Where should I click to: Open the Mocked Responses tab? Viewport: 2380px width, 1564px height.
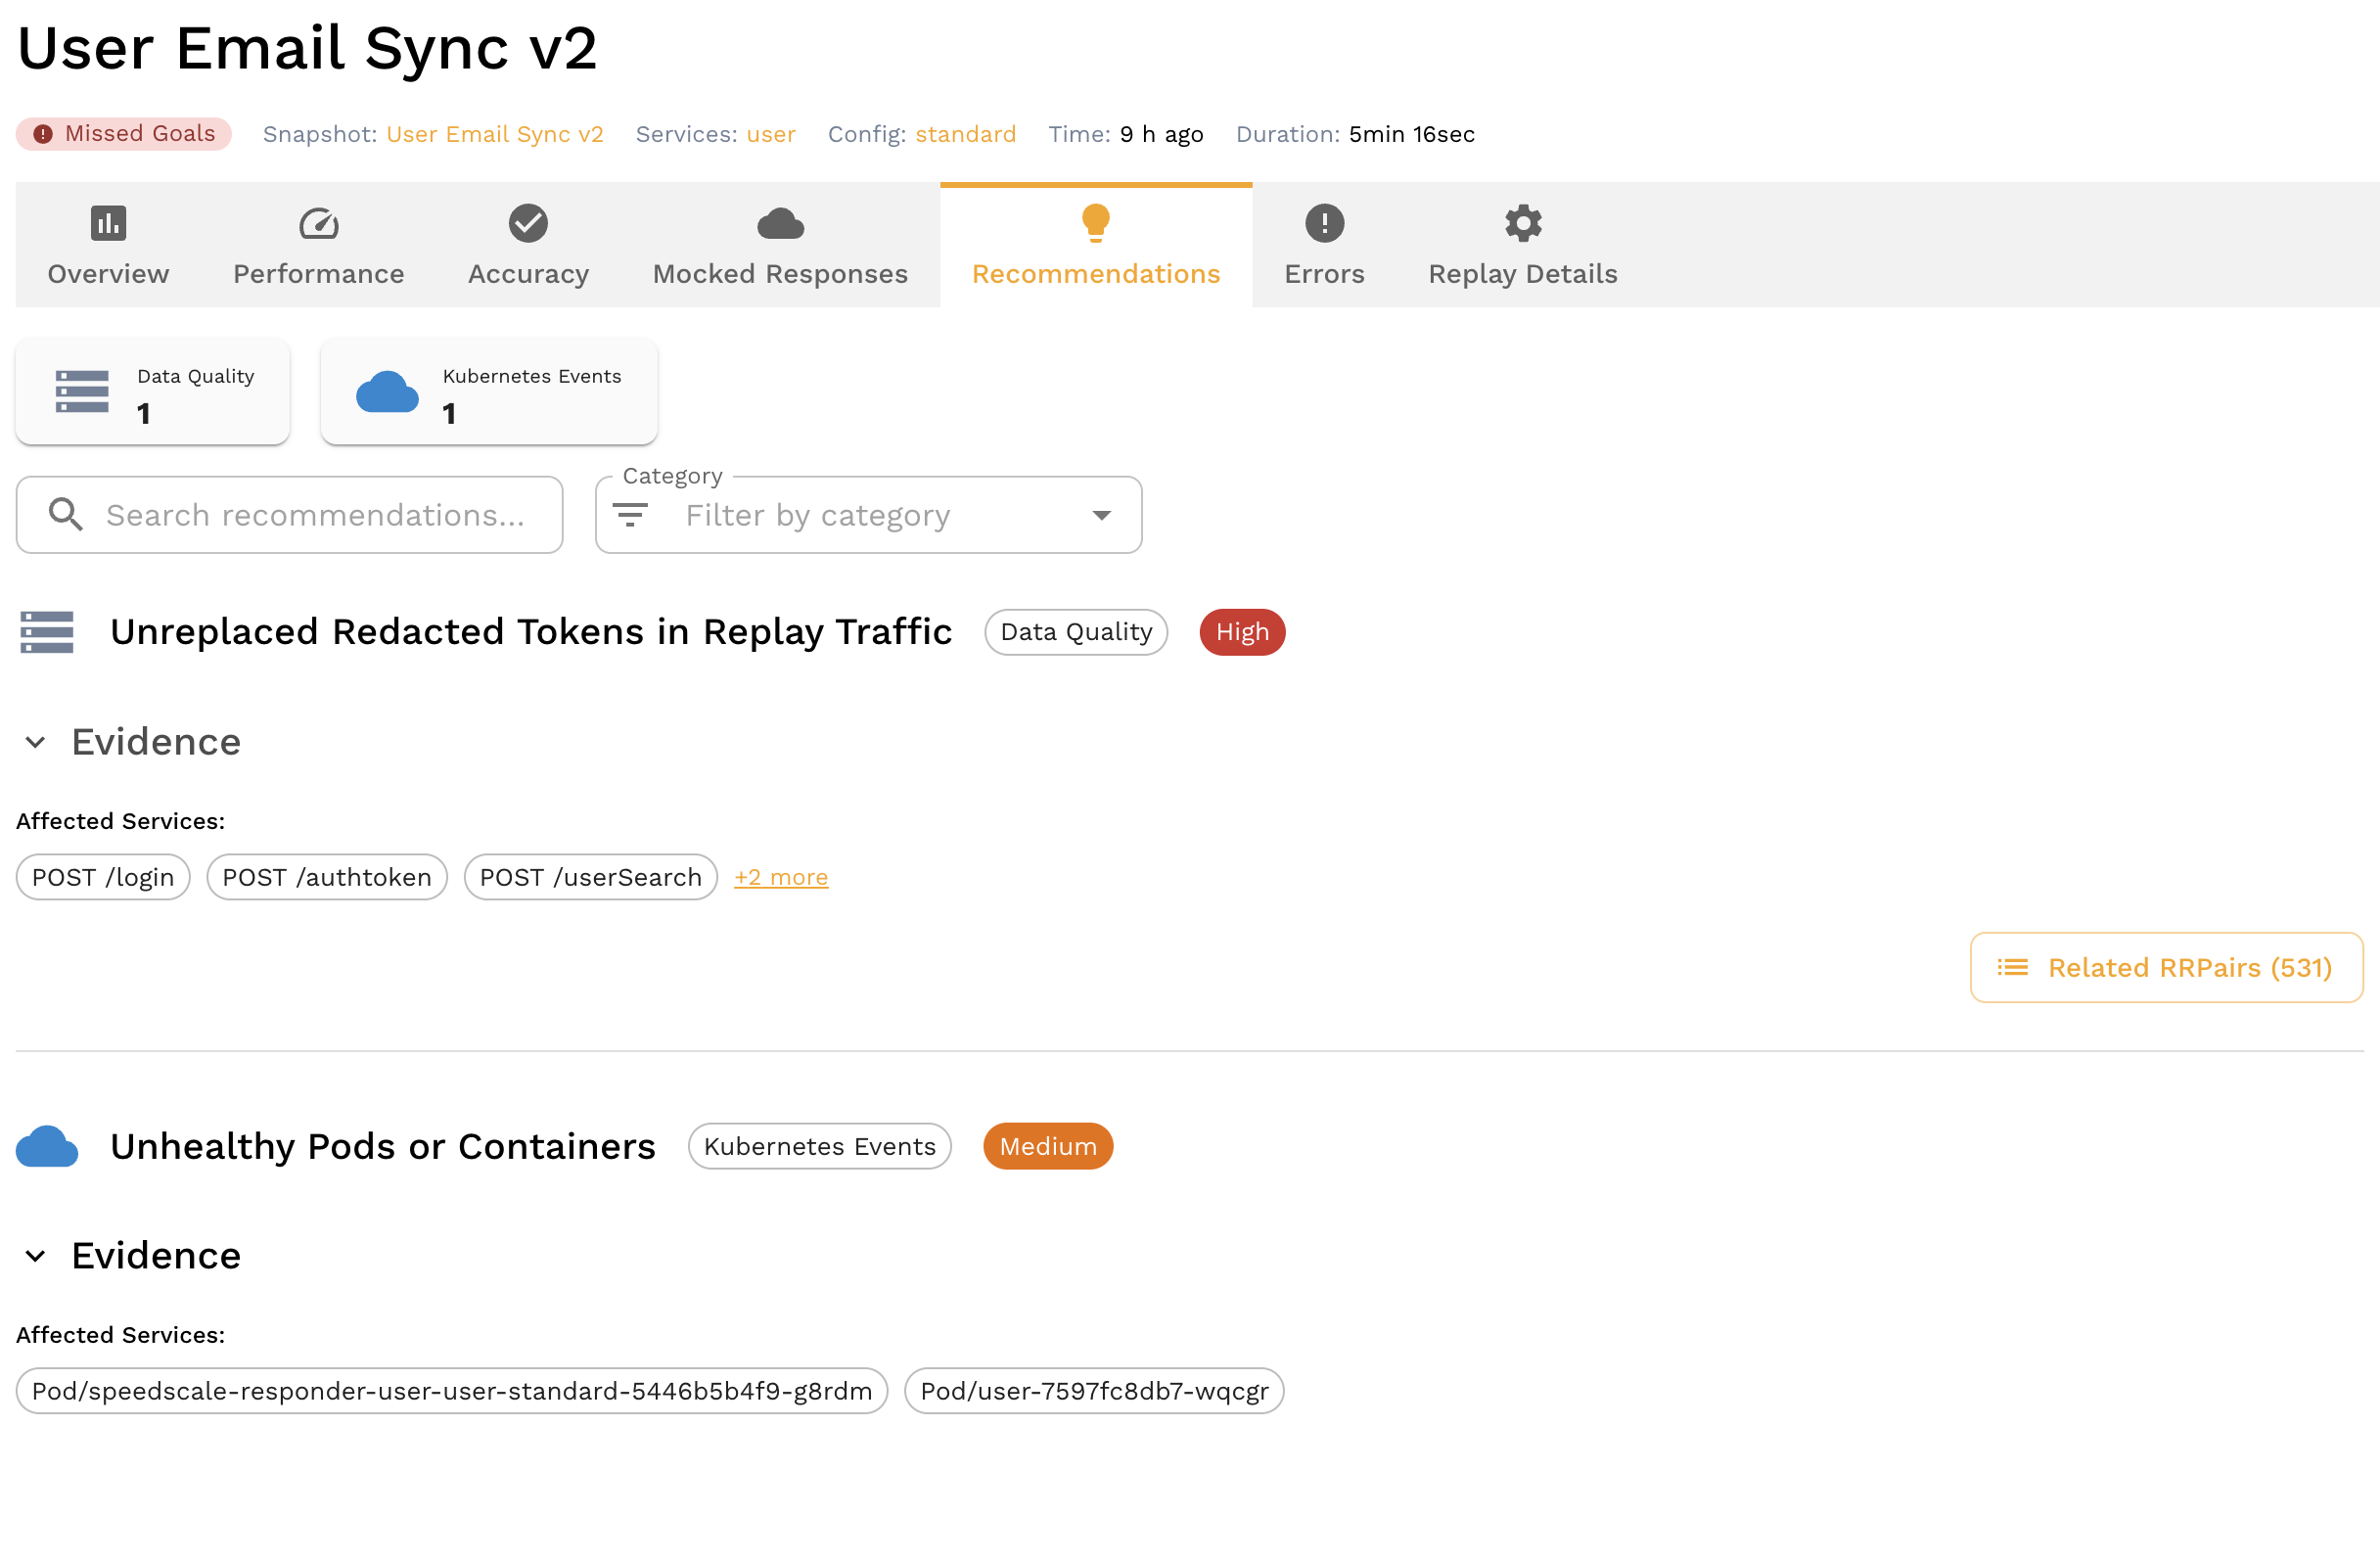pyautogui.click(x=780, y=273)
